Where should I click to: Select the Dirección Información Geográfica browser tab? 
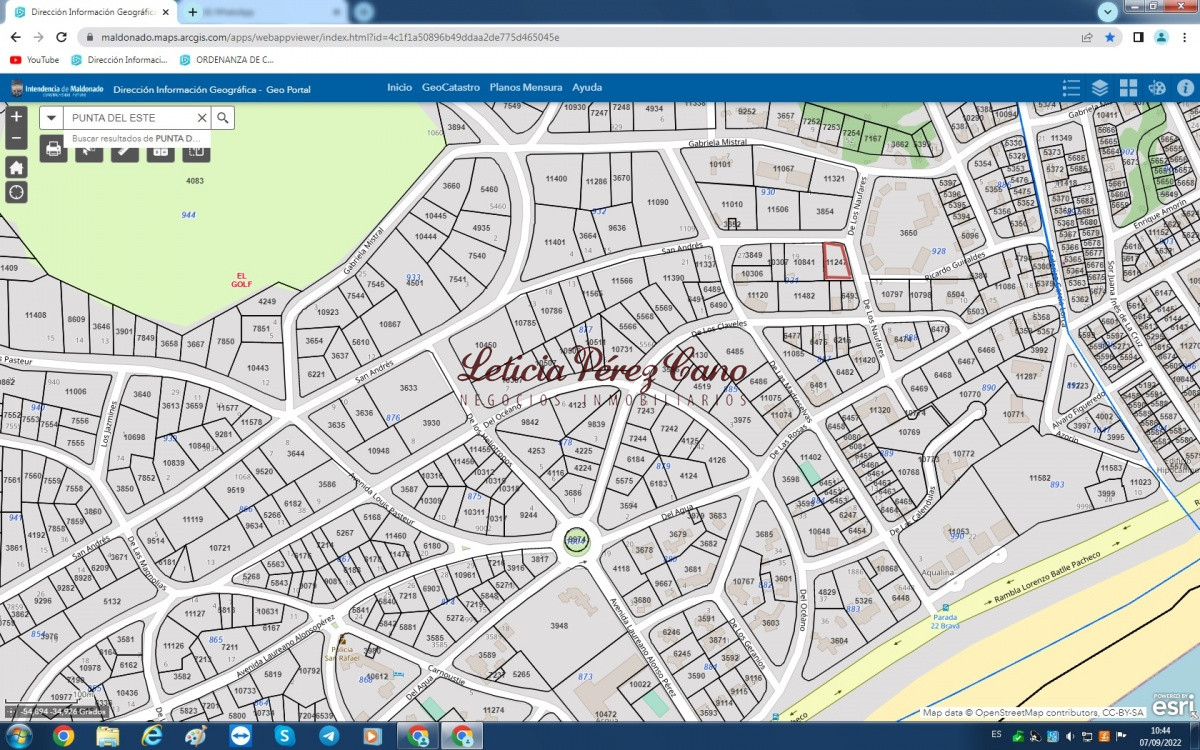coord(93,12)
